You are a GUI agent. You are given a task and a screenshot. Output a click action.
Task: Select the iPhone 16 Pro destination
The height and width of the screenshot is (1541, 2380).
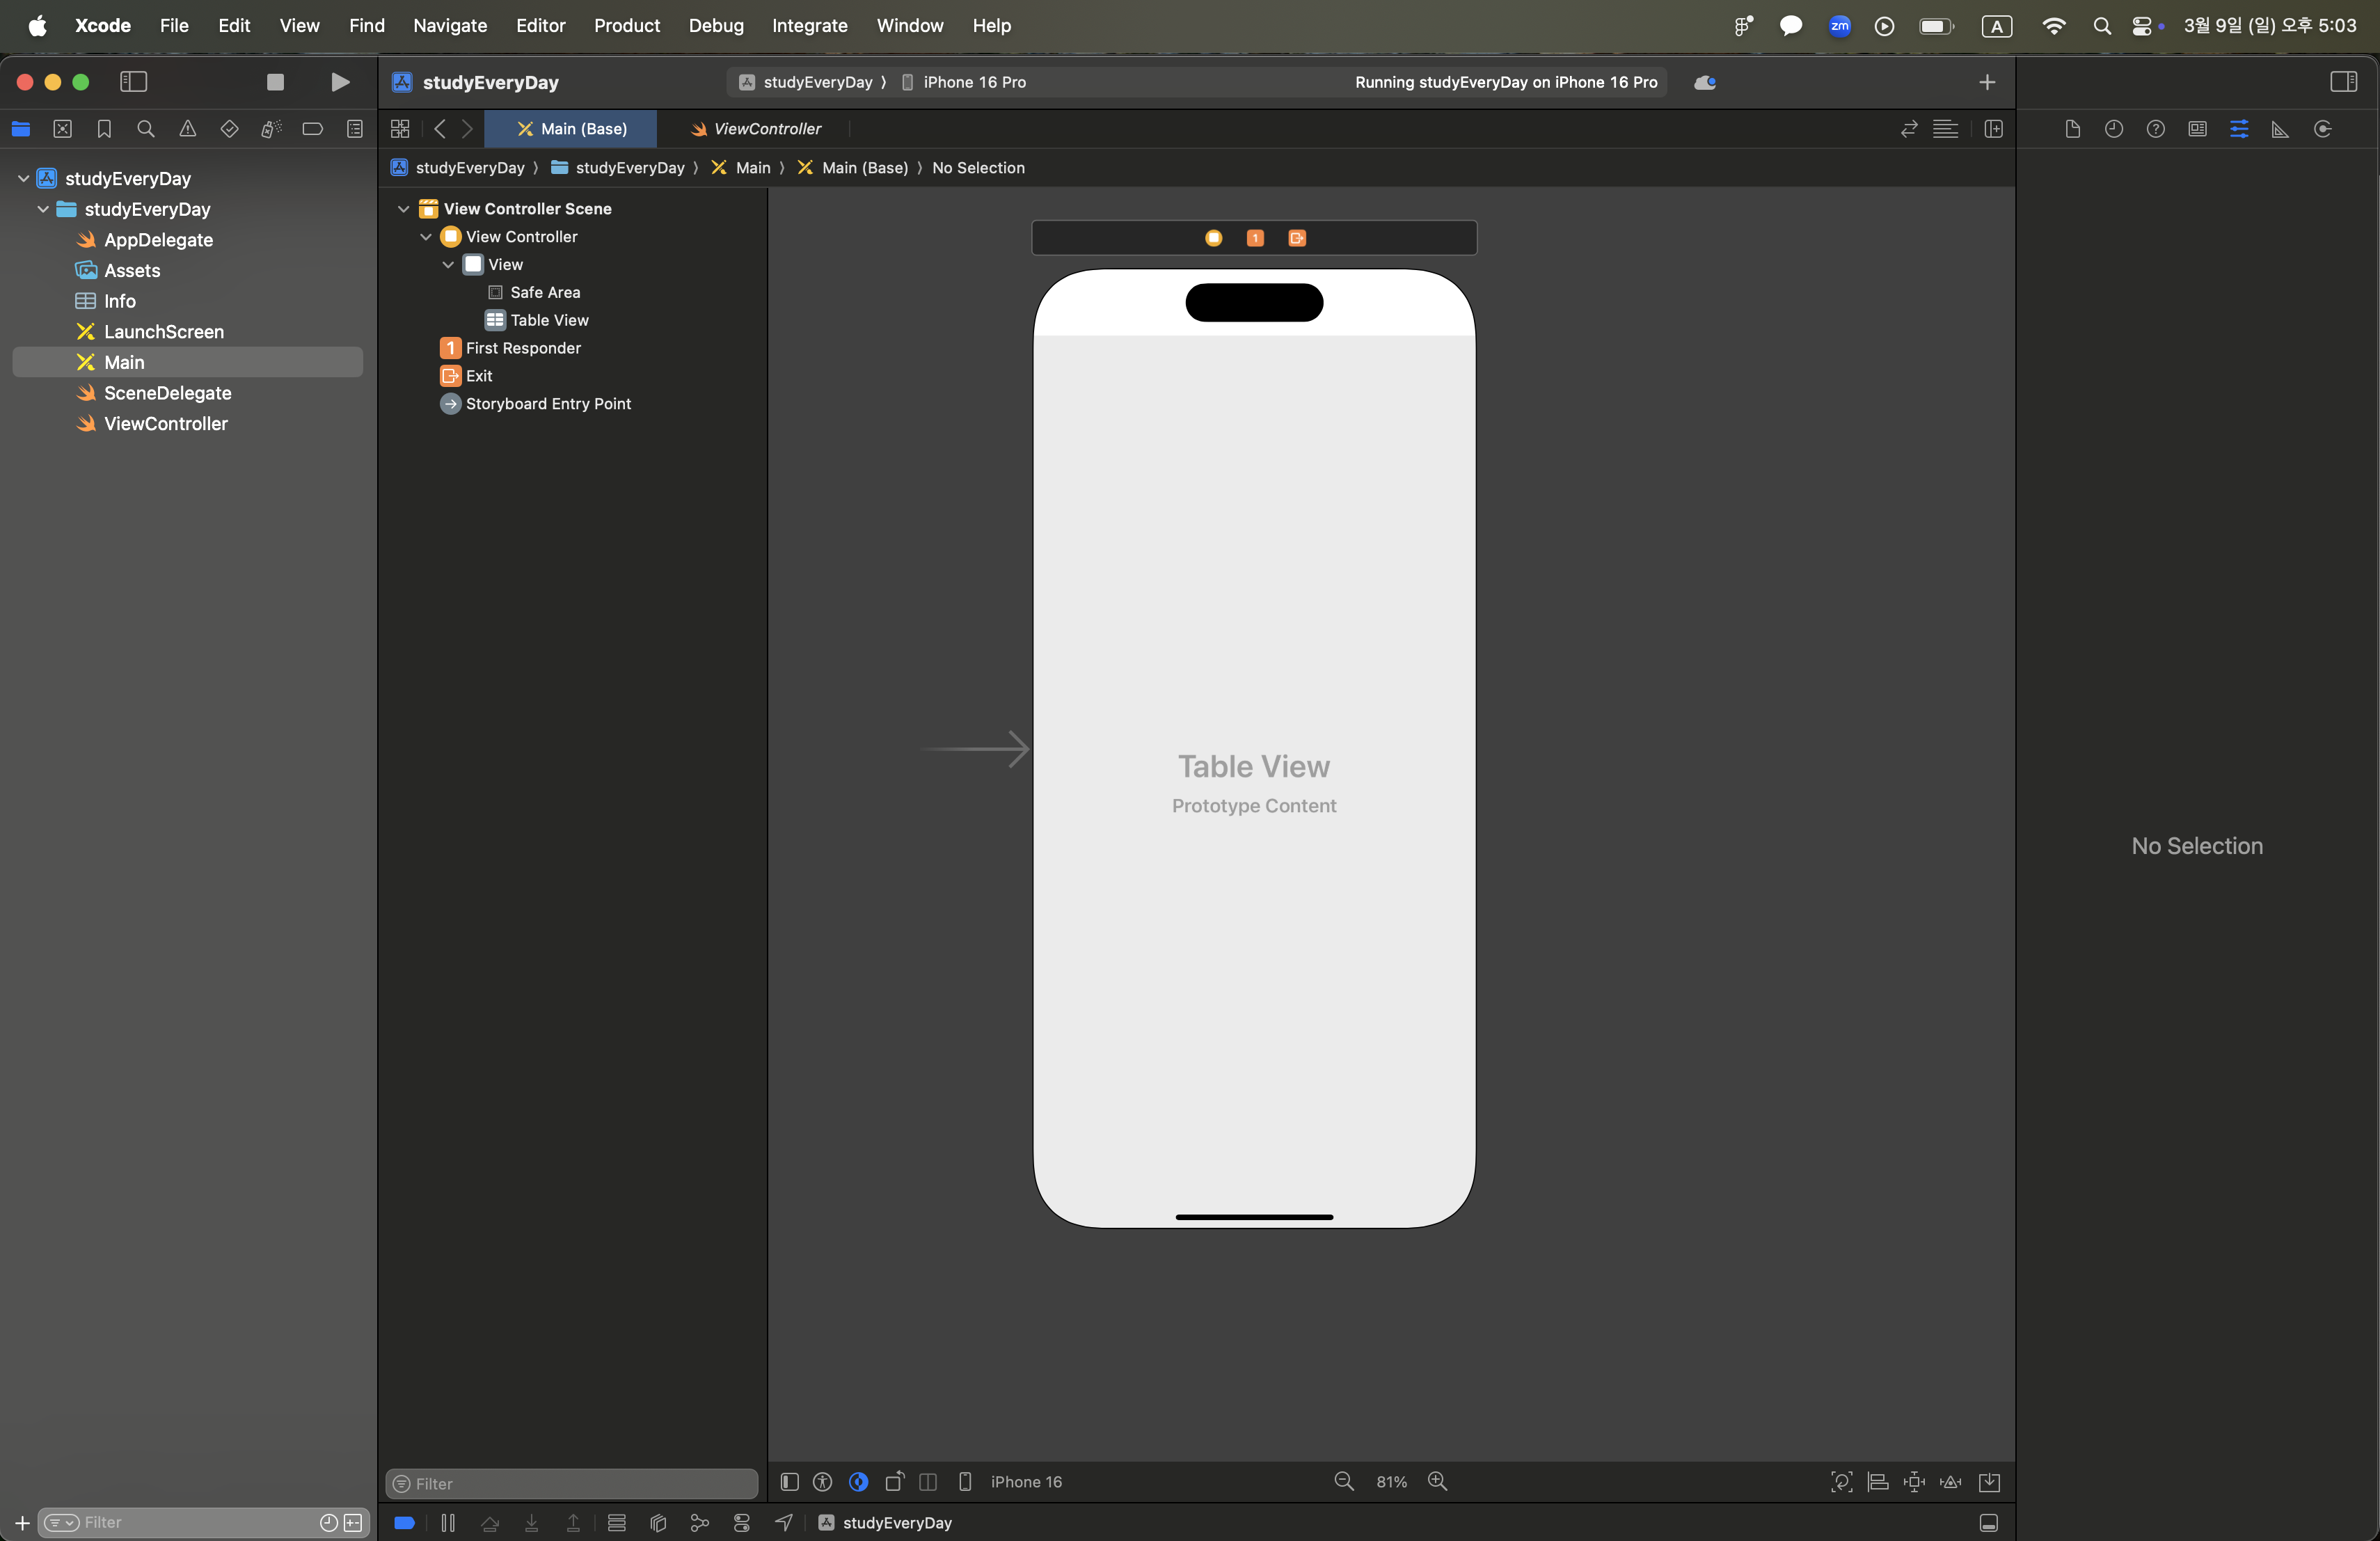point(974,82)
